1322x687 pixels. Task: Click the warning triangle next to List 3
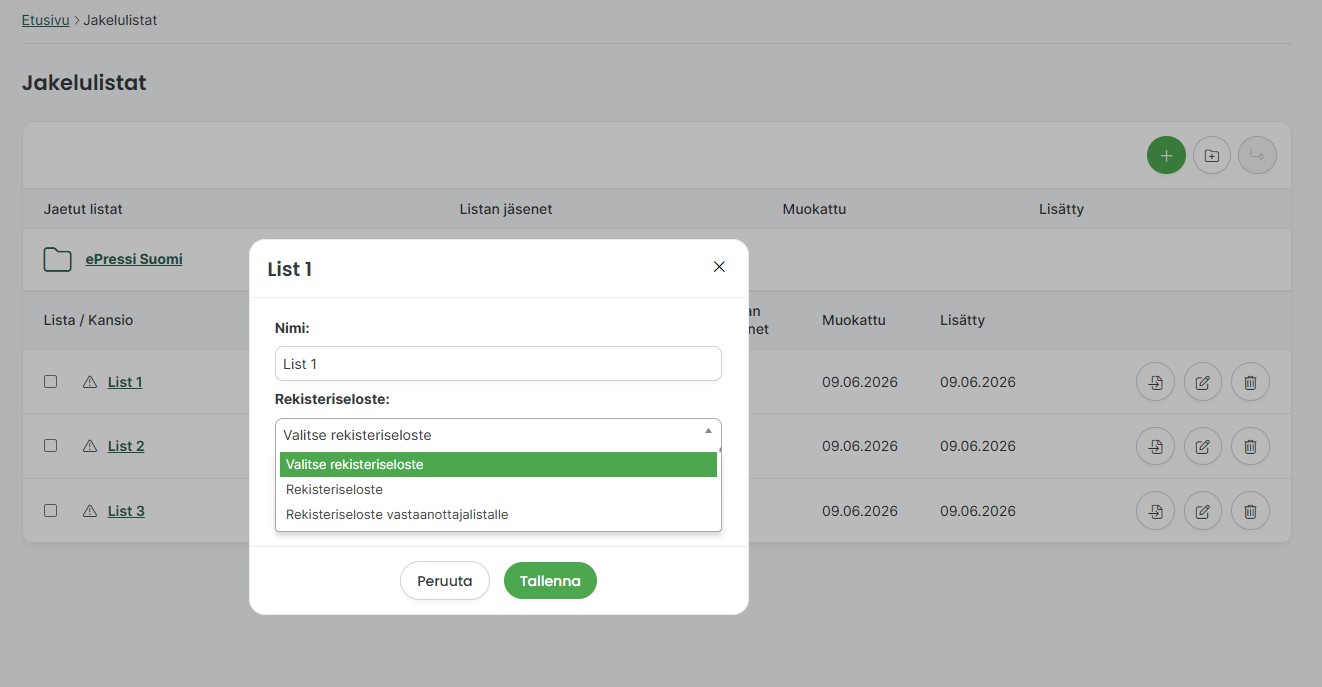(90, 511)
